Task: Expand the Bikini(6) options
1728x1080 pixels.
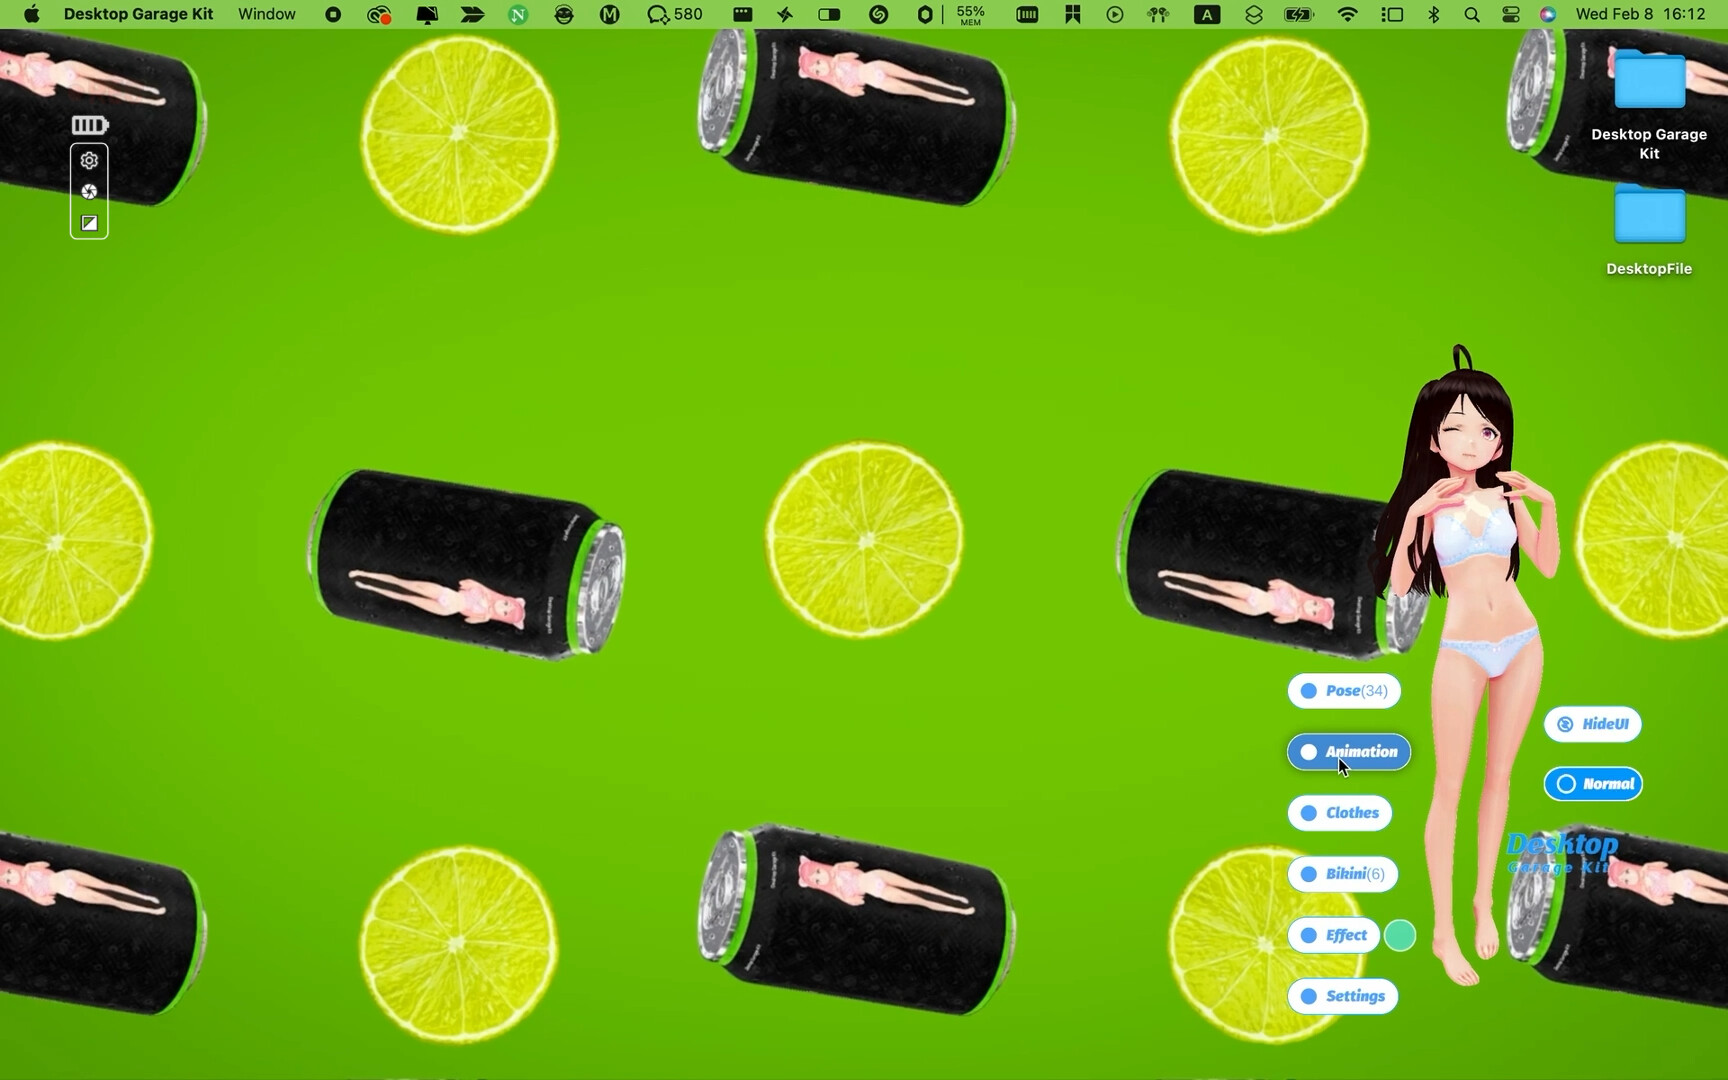Action: coord(1342,873)
